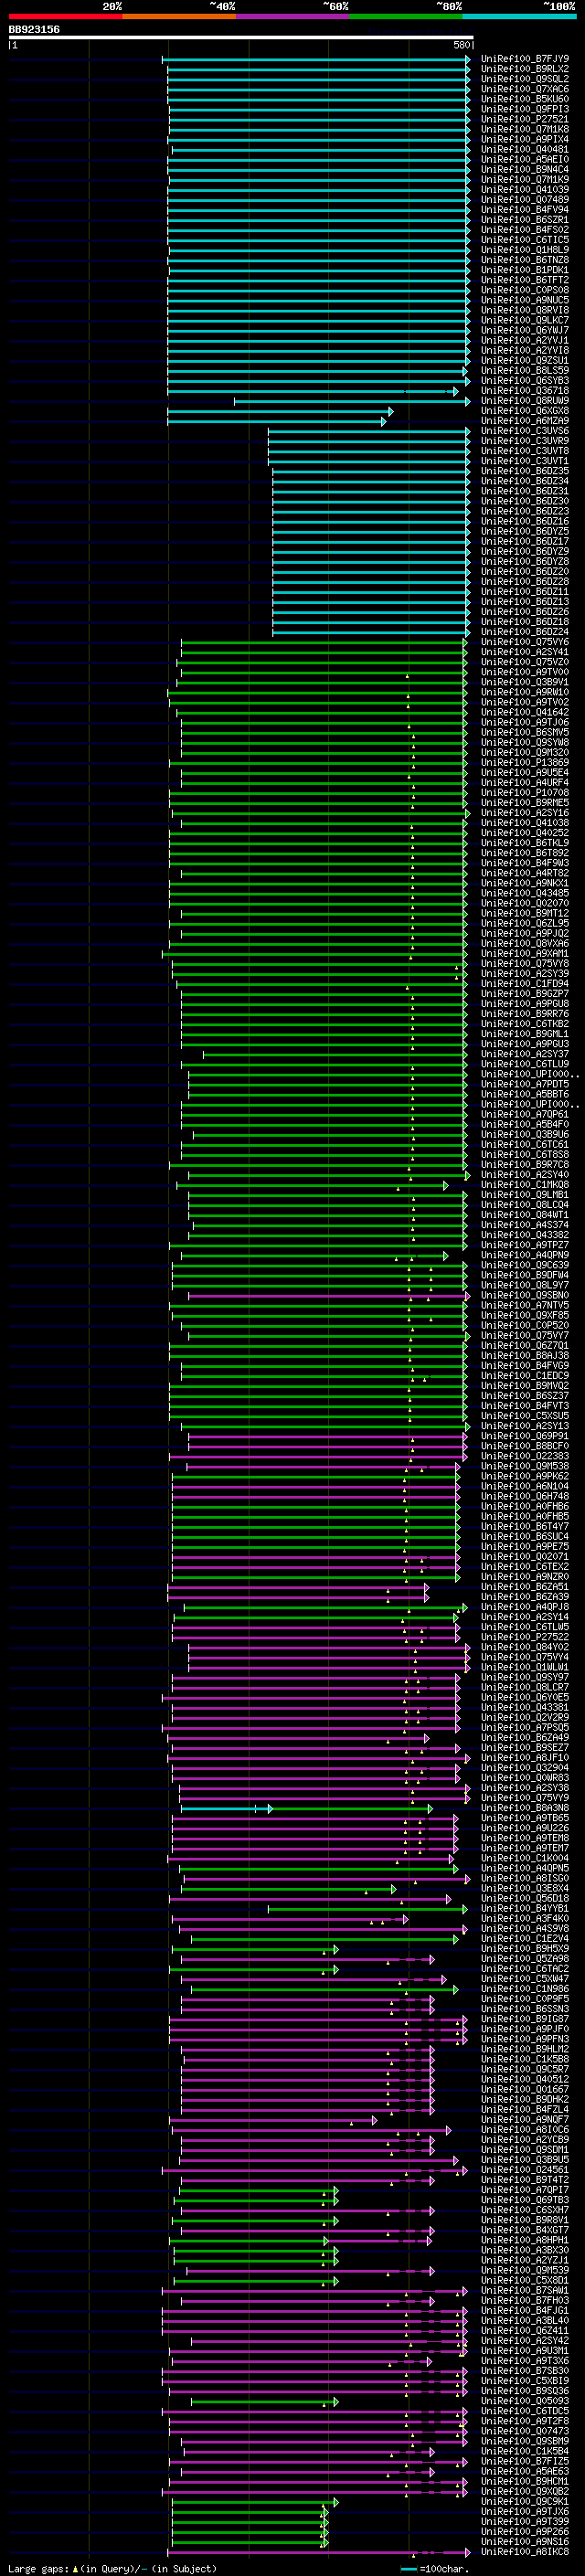This screenshot has width=585, height=2576.
Task: Select hit UniRef100_P10708
Action: (525, 793)
